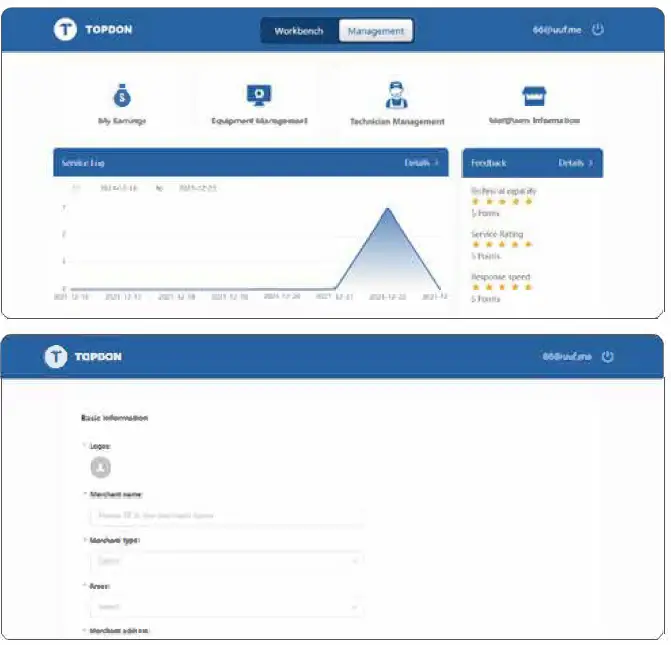671x645 pixels.
Task: Click the account email in the lower page header
Action: (567, 357)
